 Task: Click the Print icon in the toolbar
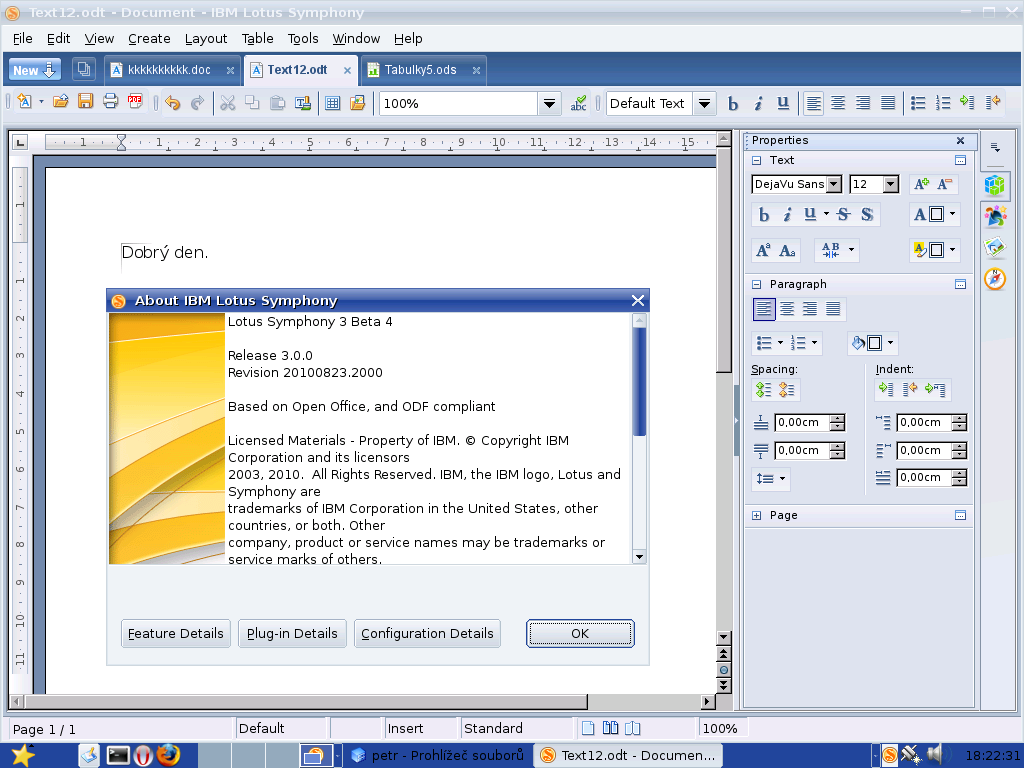[x=110, y=102]
